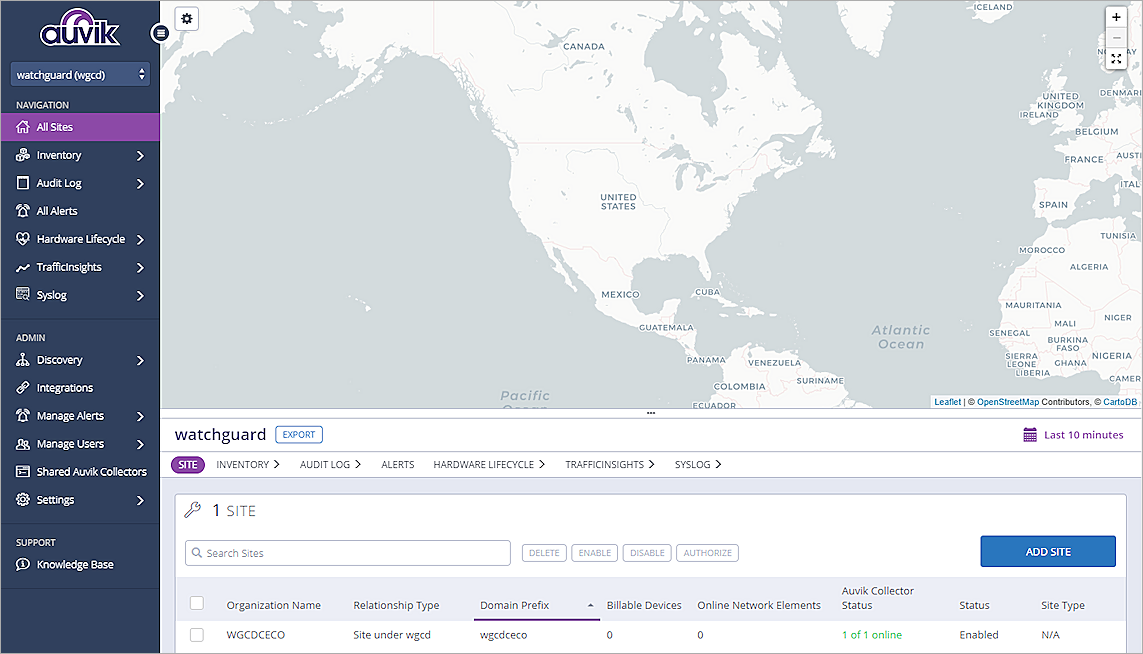Toggle the select-all checkbox in table header
The image size is (1143, 654).
tap(197, 603)
